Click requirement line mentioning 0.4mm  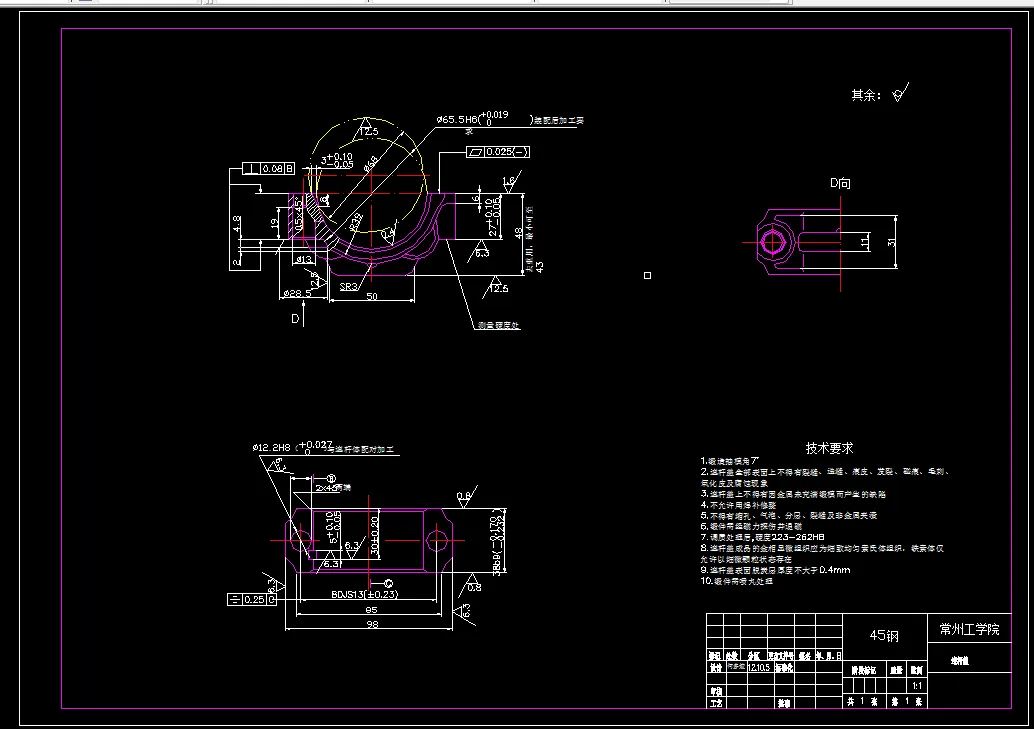point(775,570)
